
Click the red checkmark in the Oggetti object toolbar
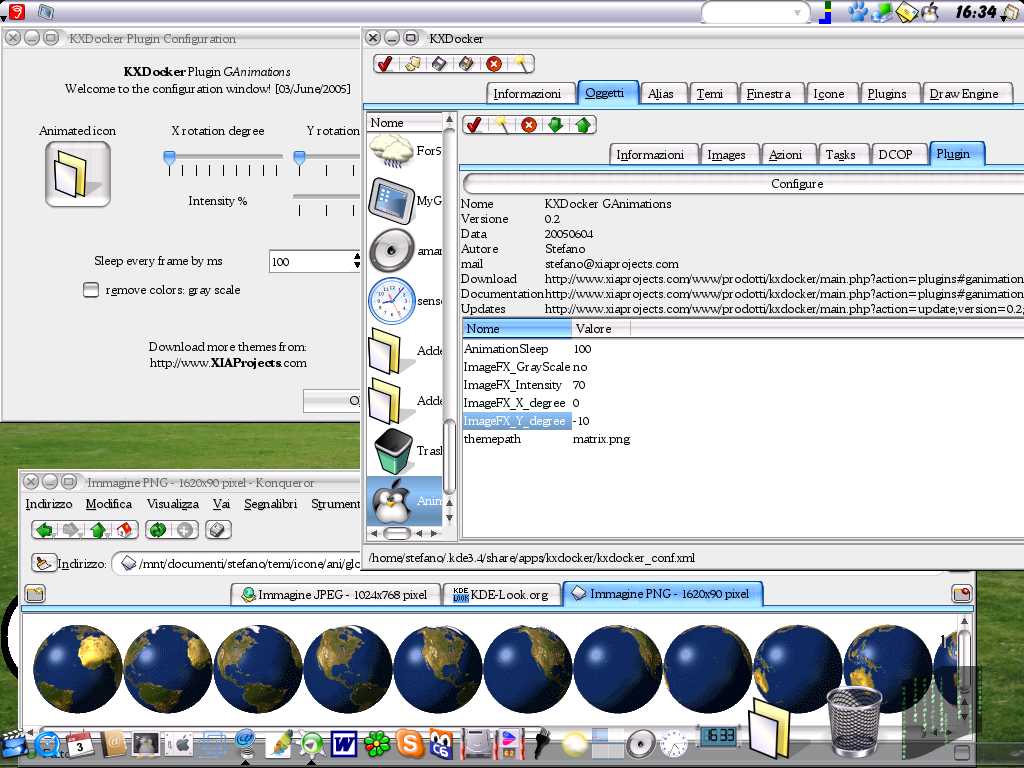[x=474, y=124]
